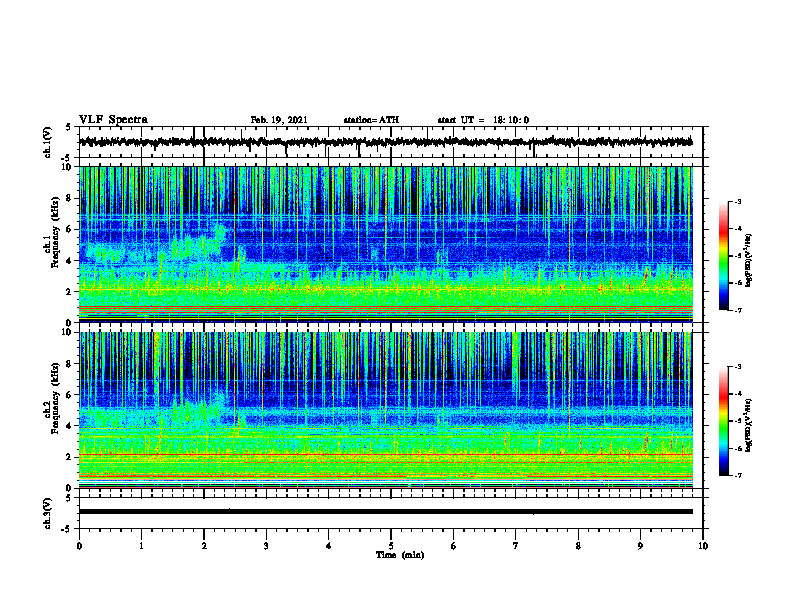The height and width of the screenshot is (612, 792).
Task: Click the "ch.1(V)" axis label at top
Action: [48, 142]
